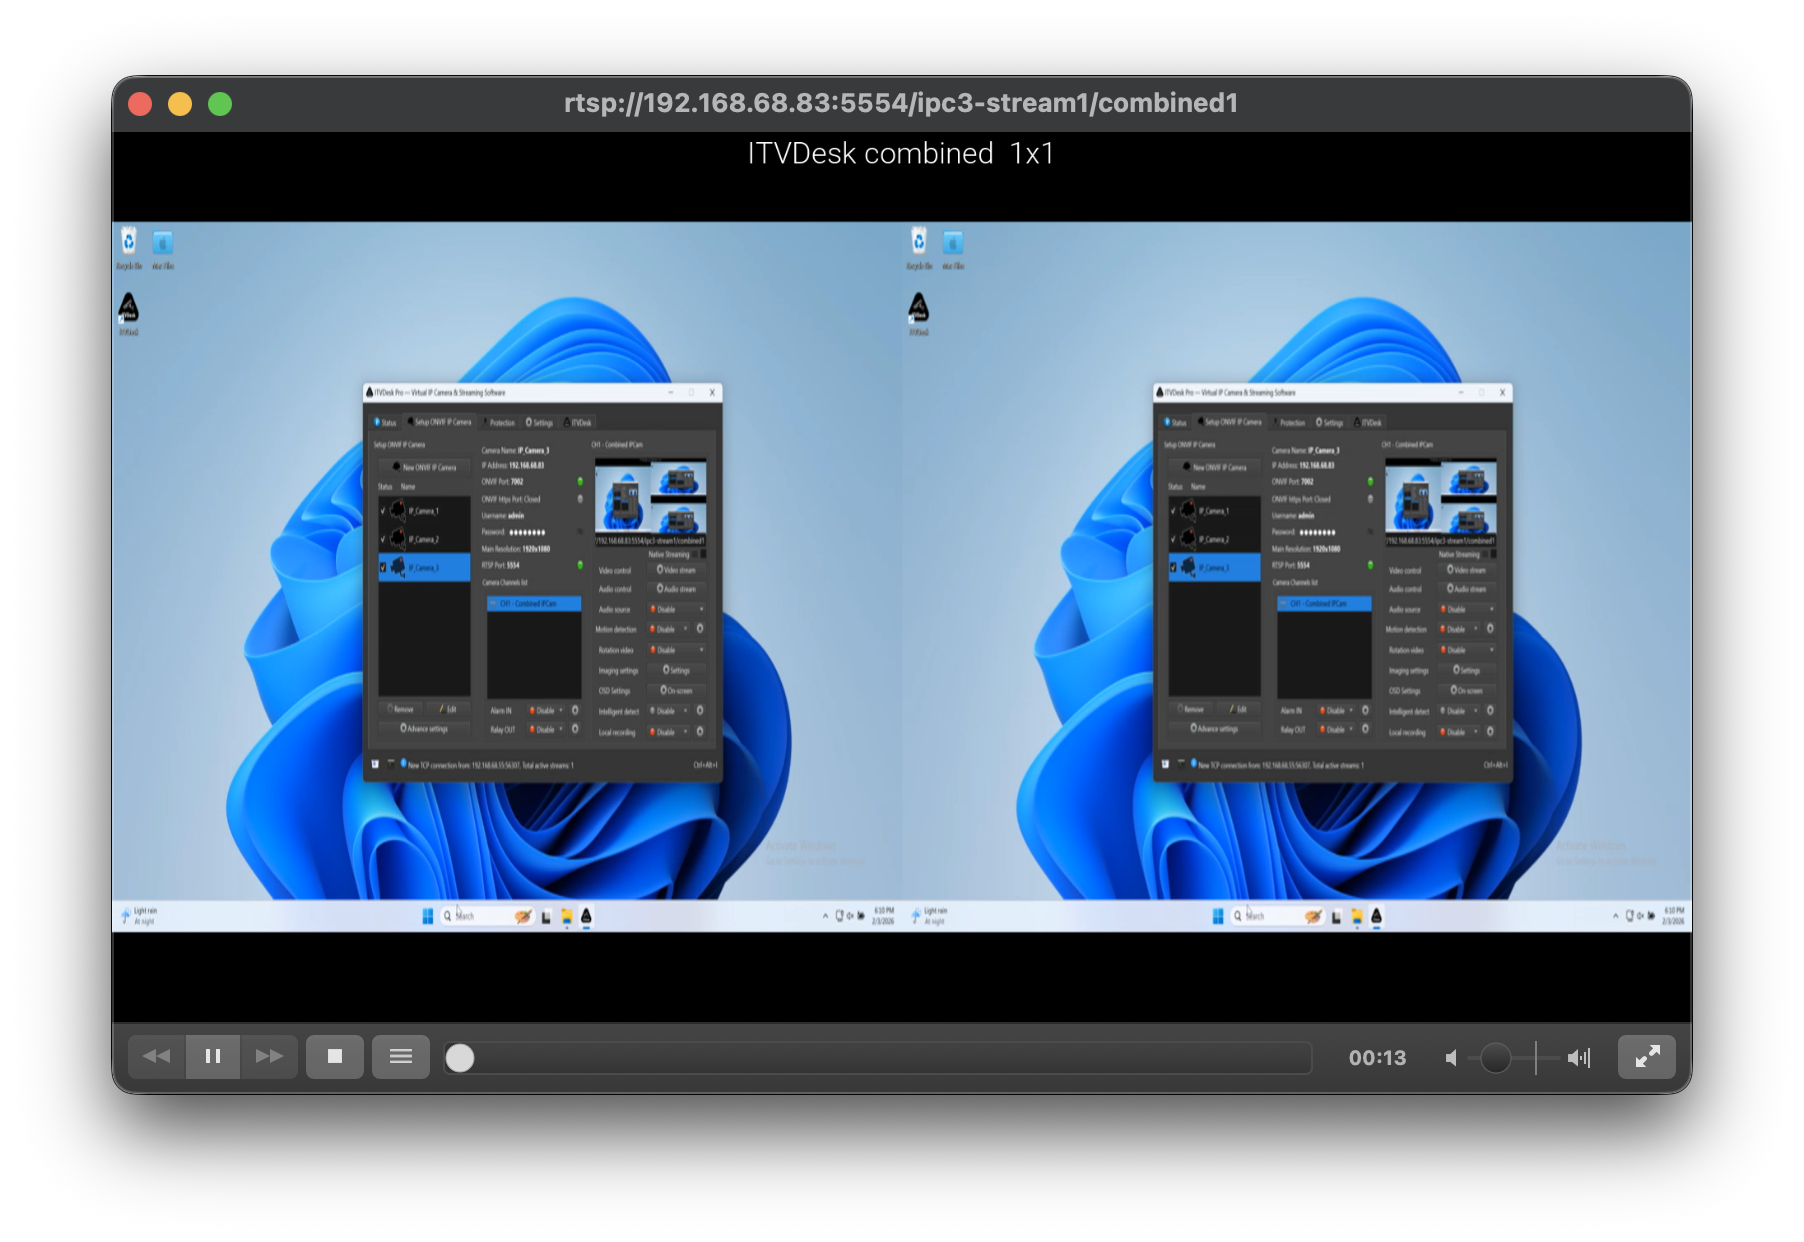Stop the stream with the stop button
Viewport: 1804px width, 1242px height.
point(335,1056)
